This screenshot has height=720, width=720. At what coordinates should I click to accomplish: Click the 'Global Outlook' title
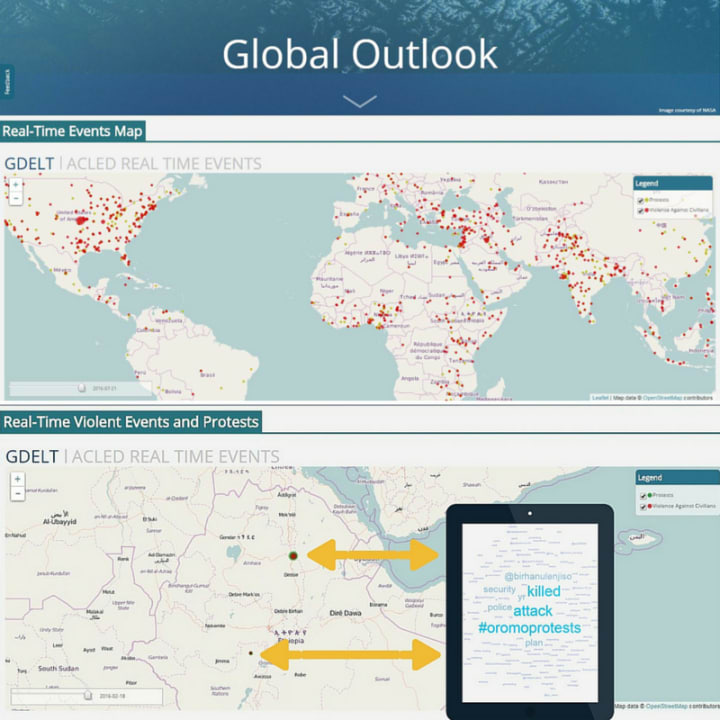pos(360,54)
